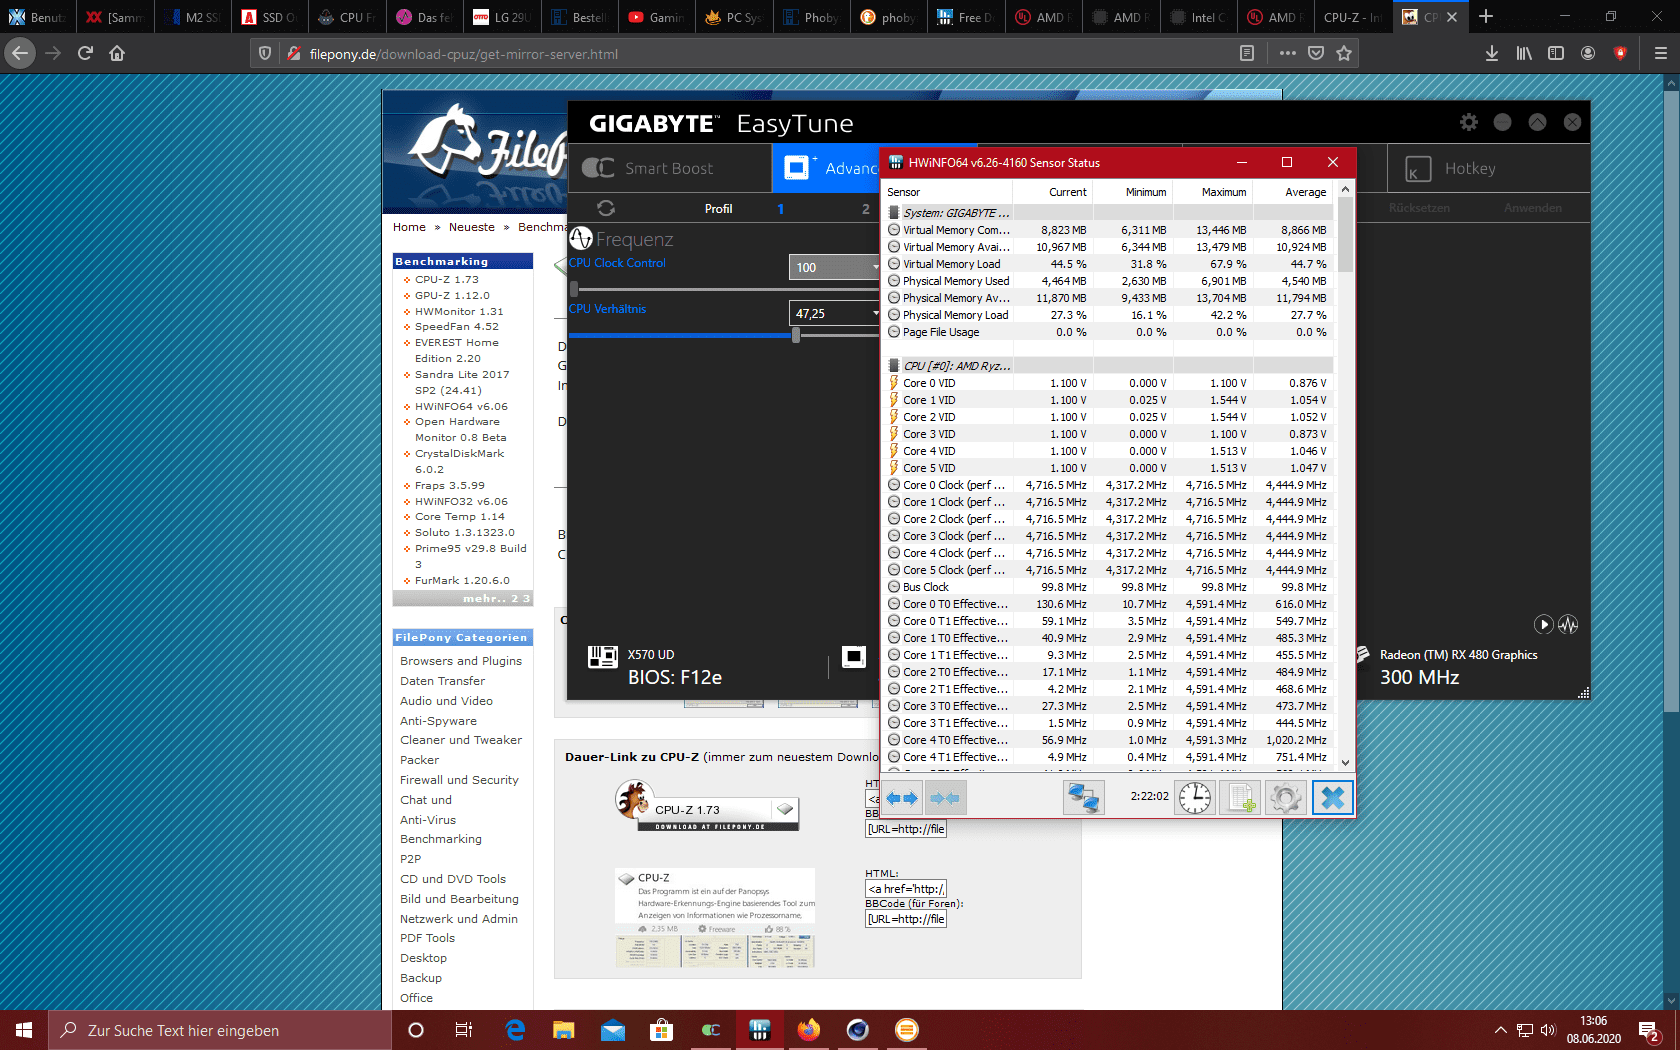Select Core 0 VID sensor row
Screen dimensions: 1680x1050
tap(1109, 383)
